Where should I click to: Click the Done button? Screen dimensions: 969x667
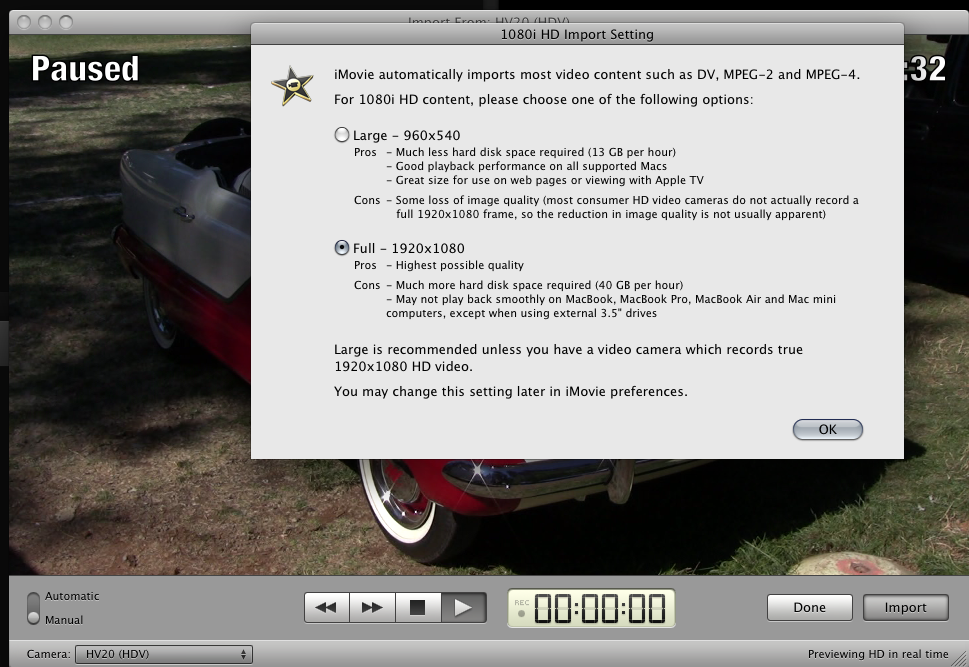coord(810,608)
